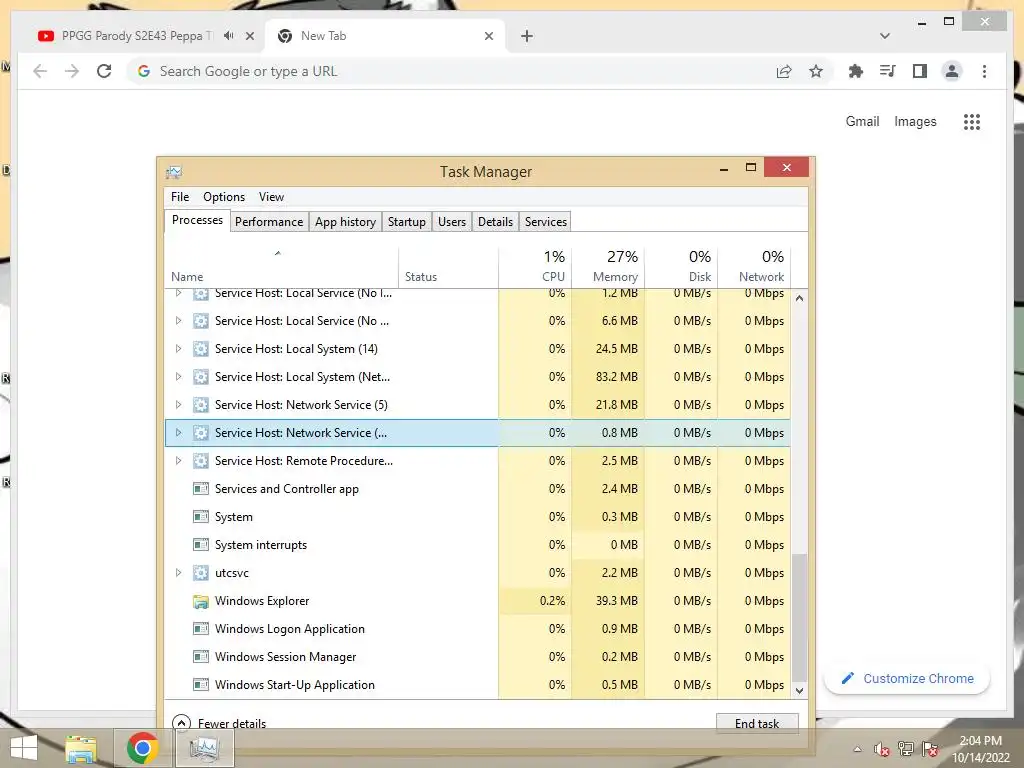The image size is (1024, 768).
Task: Sort processes by the Name column
Action: click(281, 268)
